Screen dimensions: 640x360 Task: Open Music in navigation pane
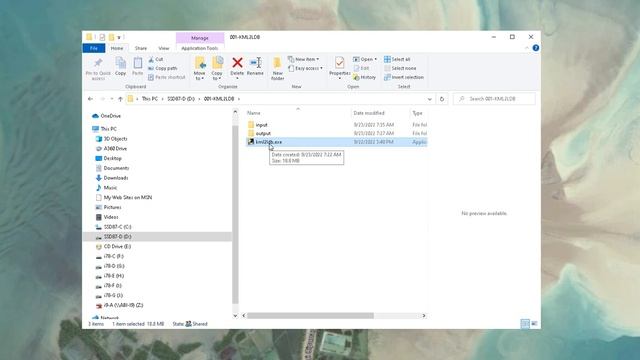(106, 188)
